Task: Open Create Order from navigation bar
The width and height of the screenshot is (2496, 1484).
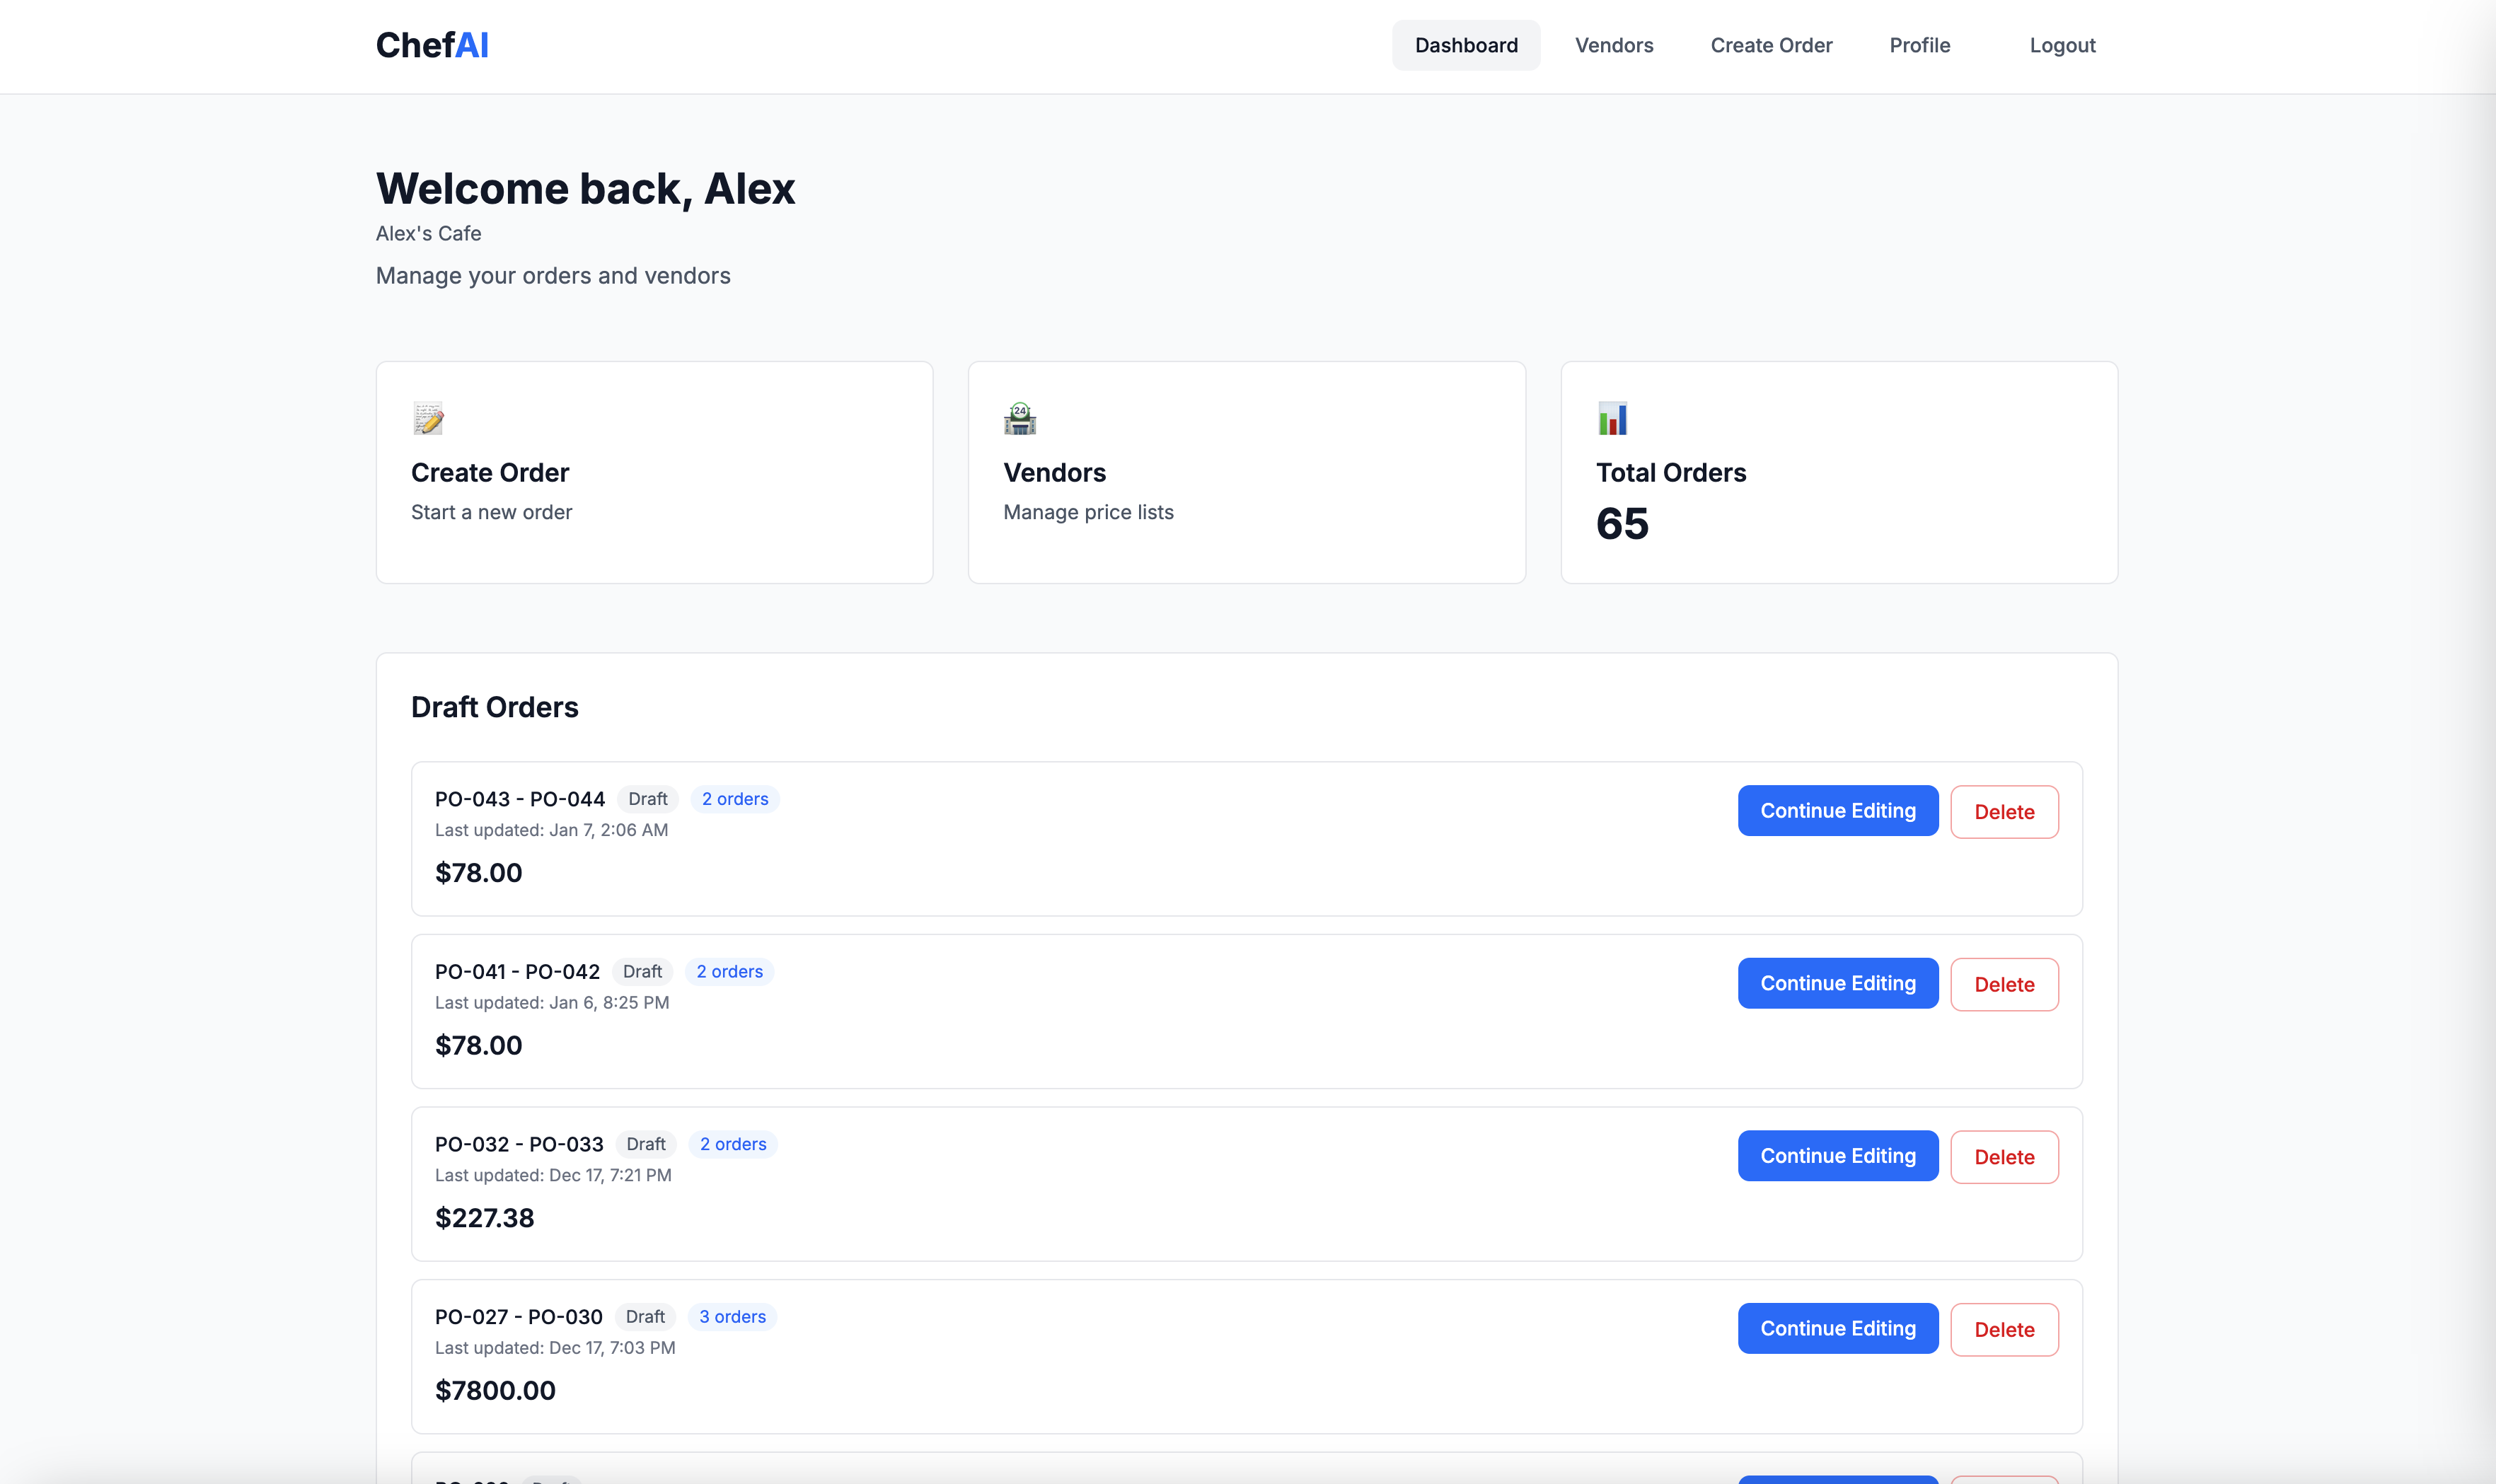Action: click(1770, 45)
